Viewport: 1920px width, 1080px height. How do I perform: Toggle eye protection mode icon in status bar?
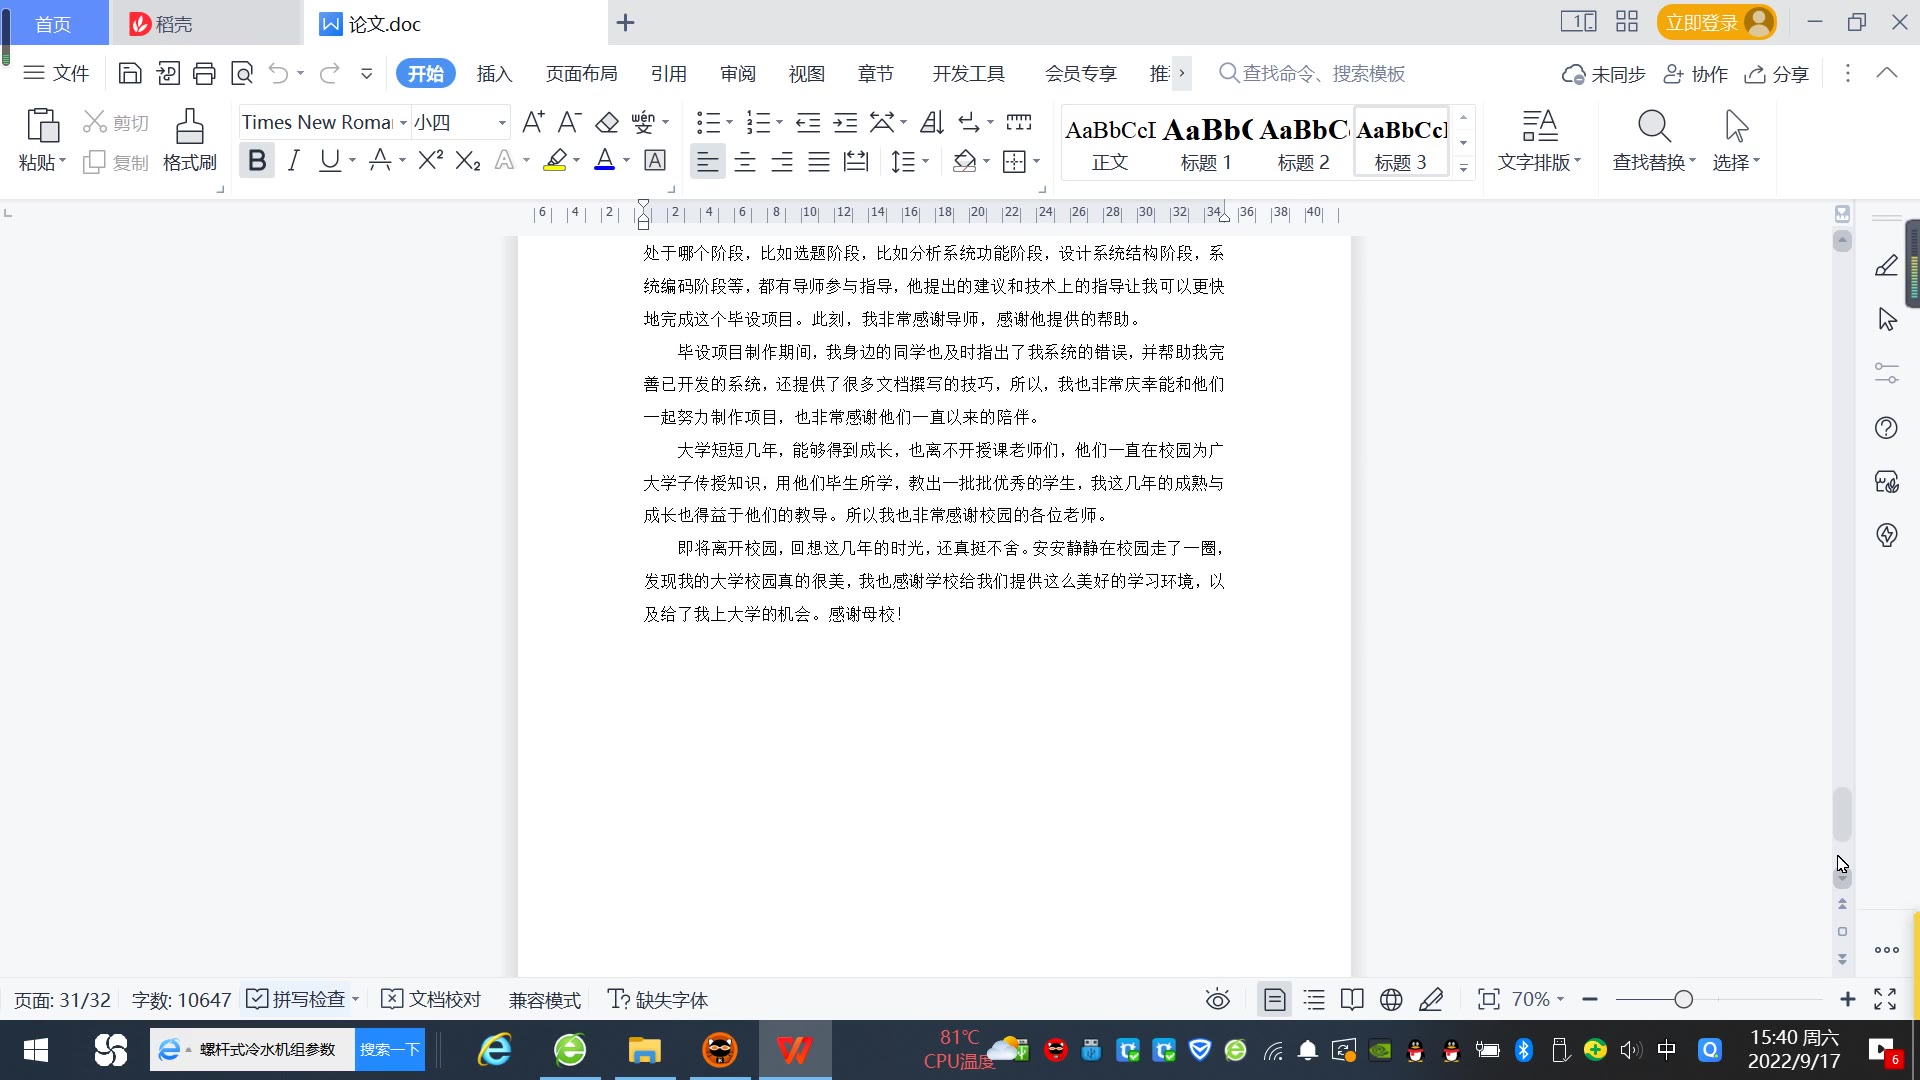click(x=1217, y=999)
